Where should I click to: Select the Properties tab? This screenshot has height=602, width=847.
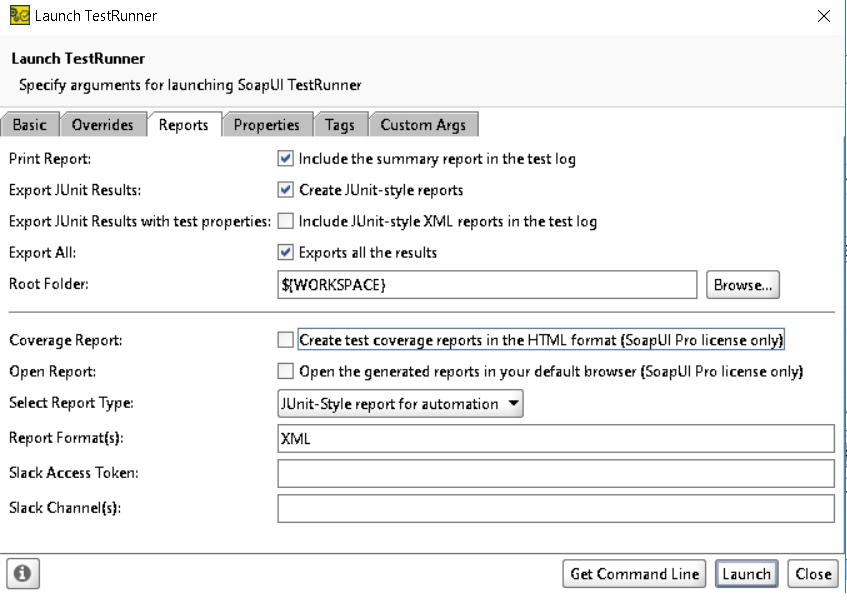(266, 125)
